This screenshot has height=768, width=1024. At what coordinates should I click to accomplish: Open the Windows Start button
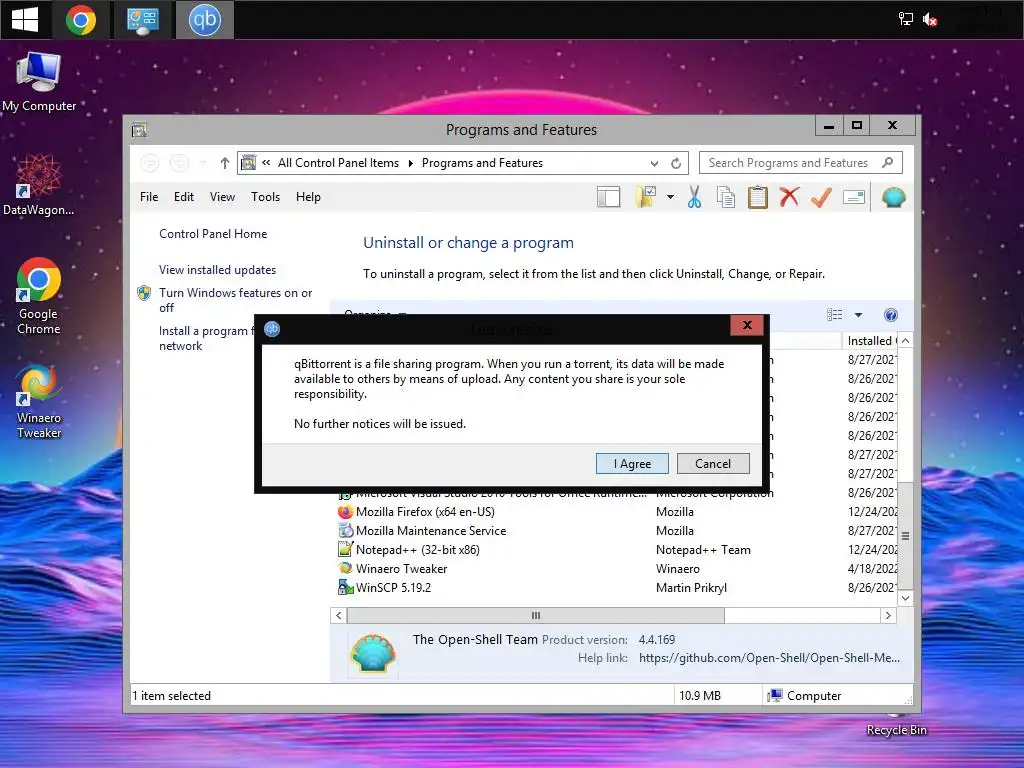click(25, 20)
